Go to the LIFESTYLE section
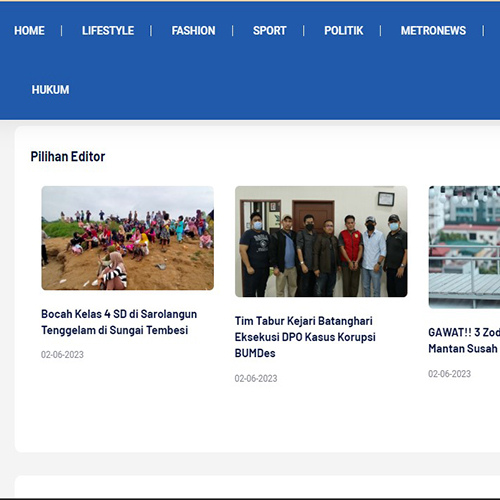The image size is (500, 500). coord(108,31)
